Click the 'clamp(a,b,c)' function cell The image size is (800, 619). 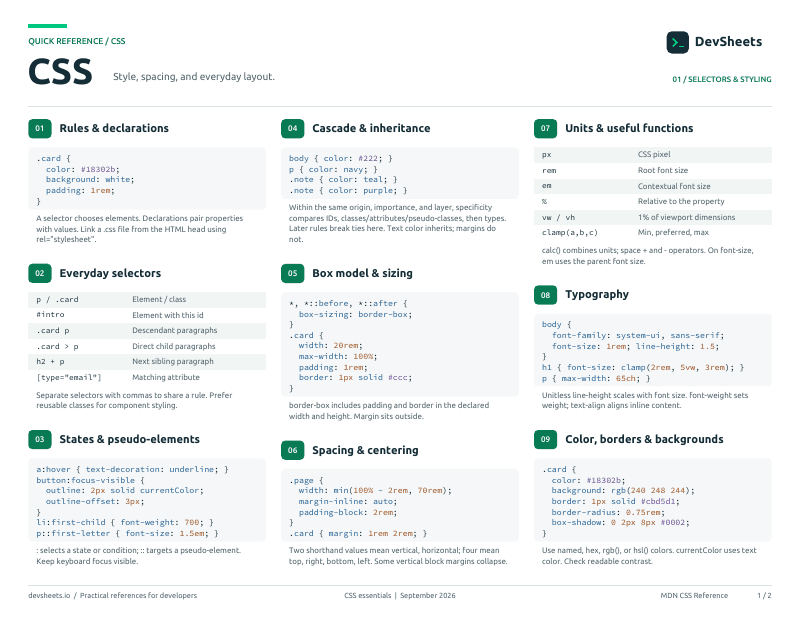pyautogui.click(x=569, y=233)
